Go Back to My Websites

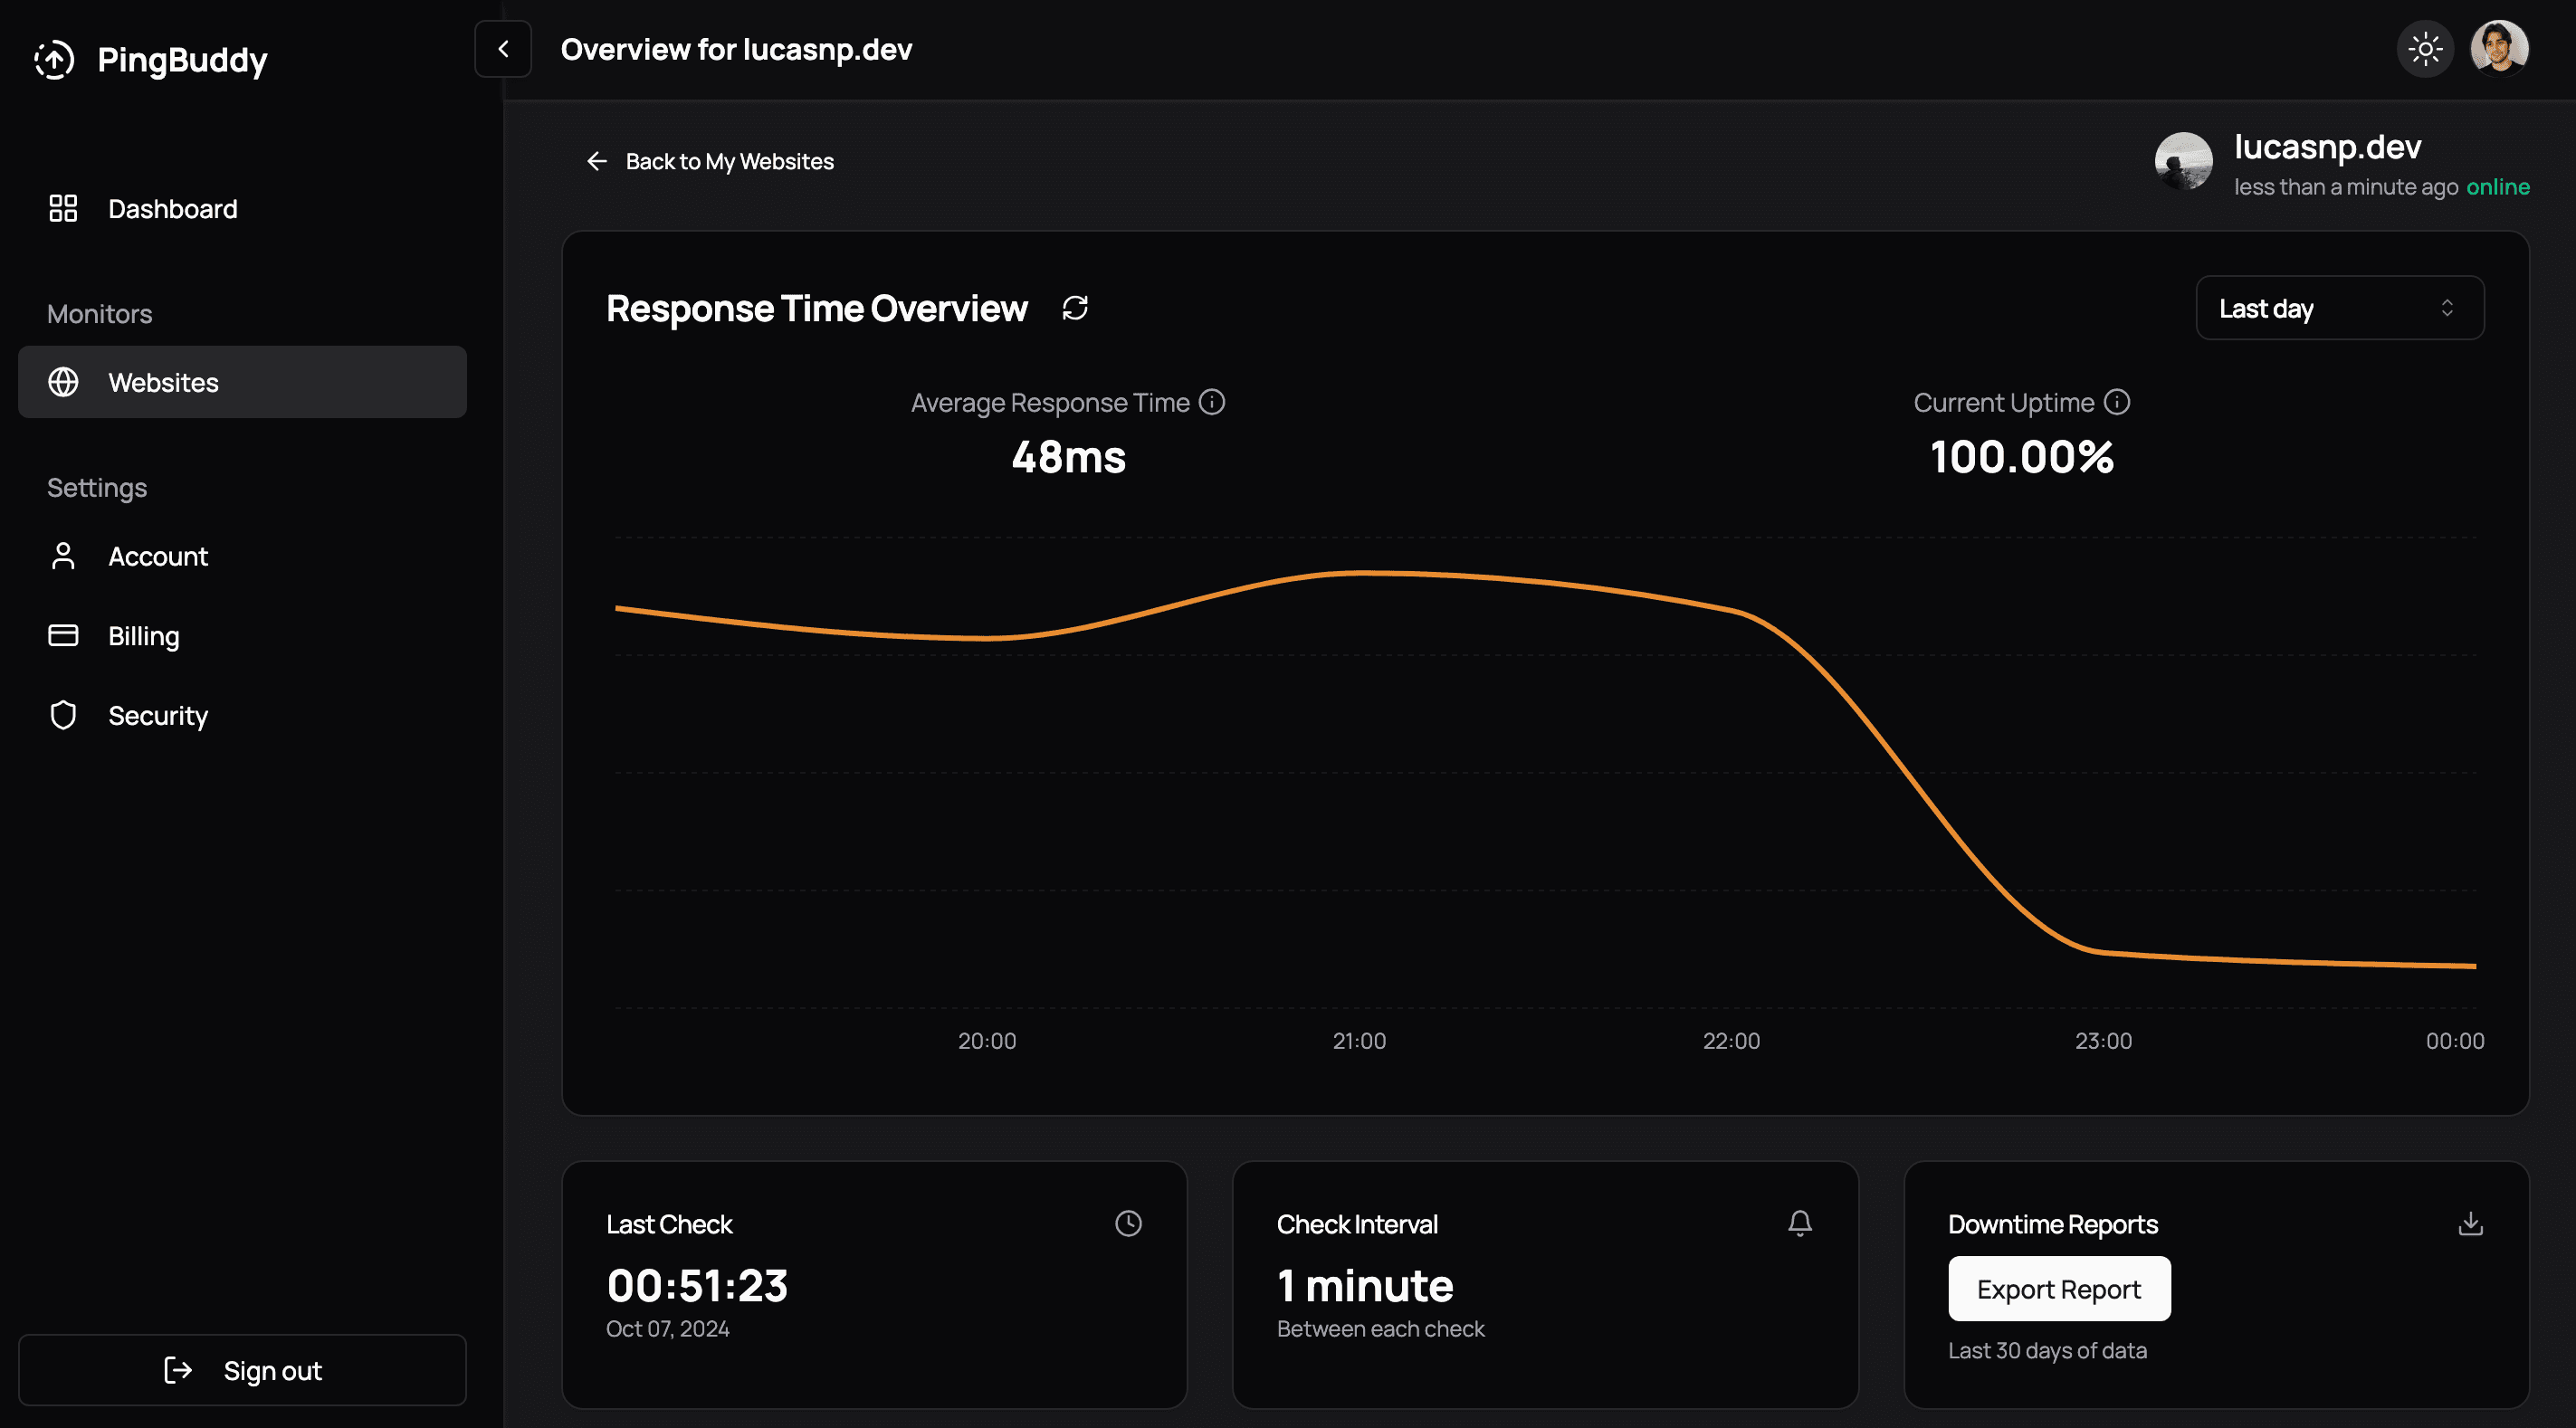(x=710, y=161)
